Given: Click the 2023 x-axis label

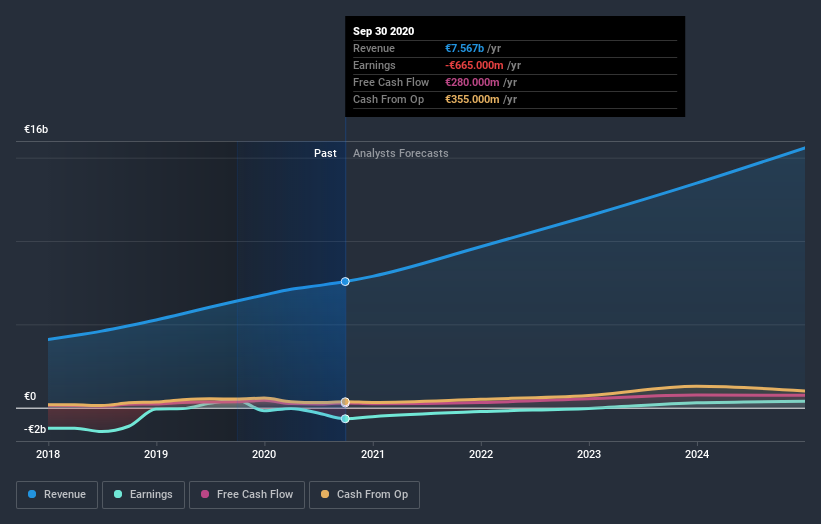Looking at the screenshot, I should 589,454.
